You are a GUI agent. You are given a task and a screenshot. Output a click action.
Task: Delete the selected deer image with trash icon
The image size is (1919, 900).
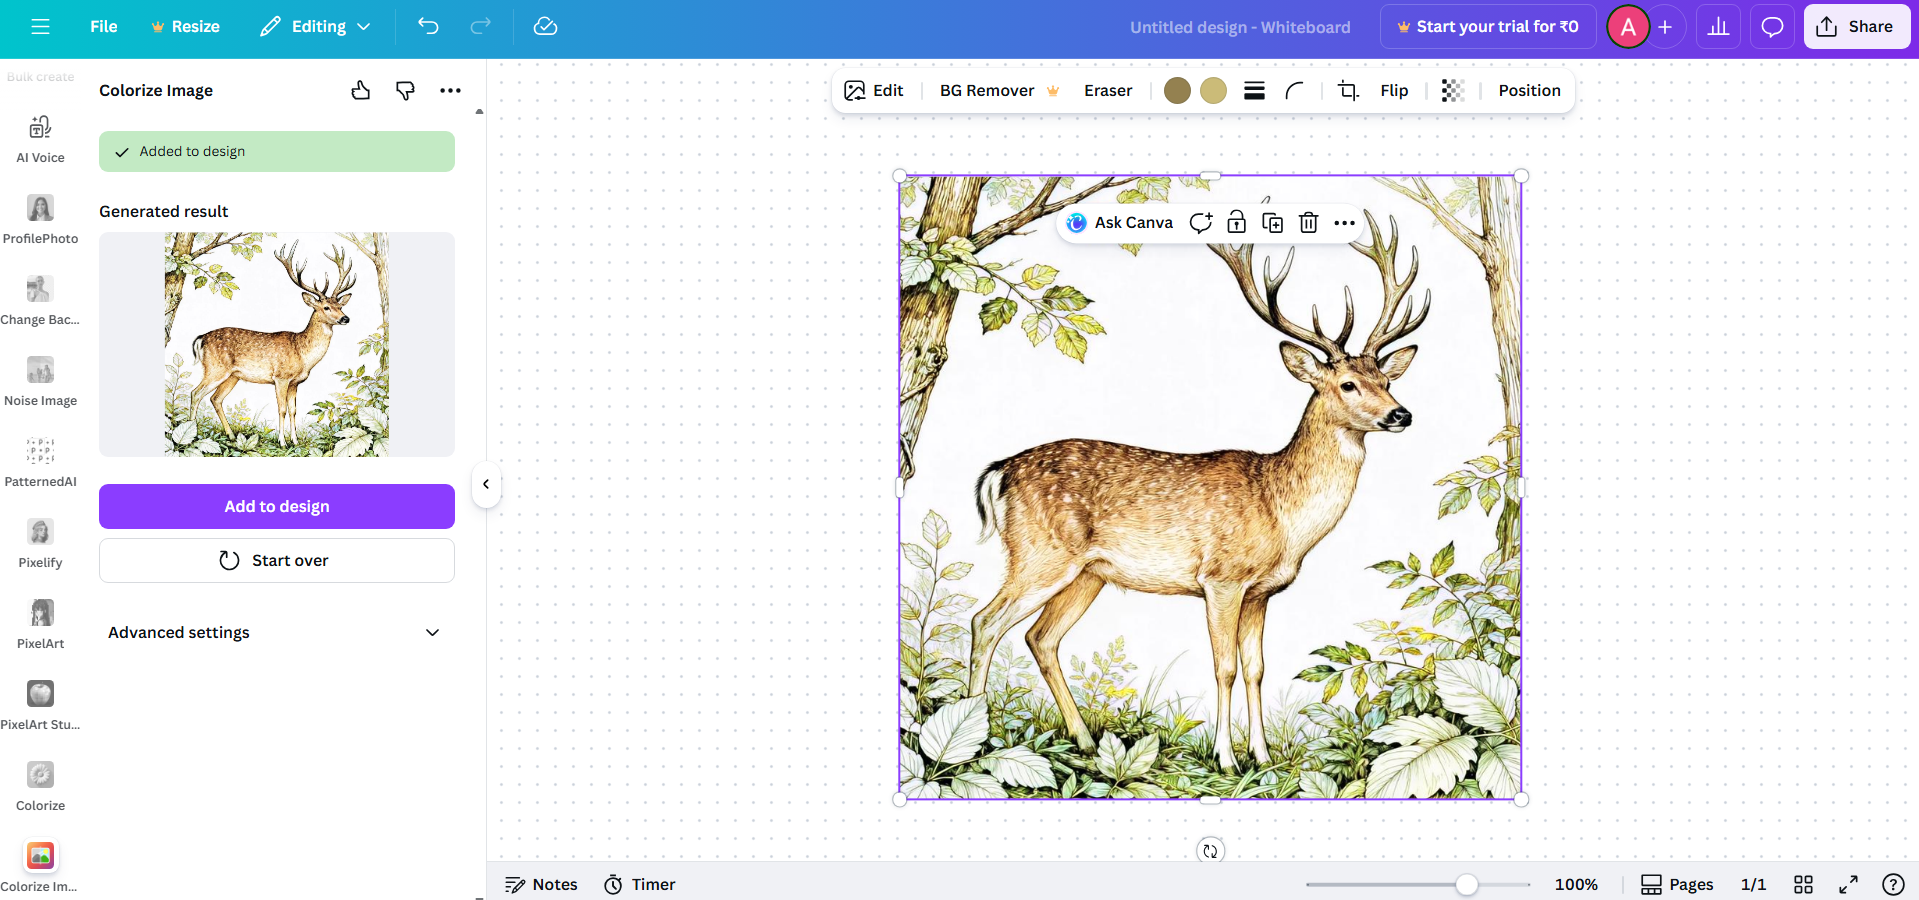point(1308,223)
